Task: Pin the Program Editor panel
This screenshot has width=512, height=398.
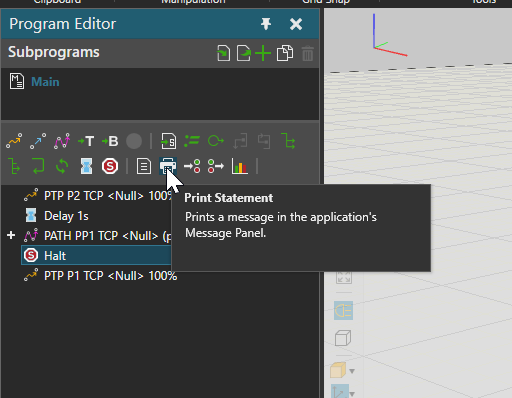Action: (266, 24)
